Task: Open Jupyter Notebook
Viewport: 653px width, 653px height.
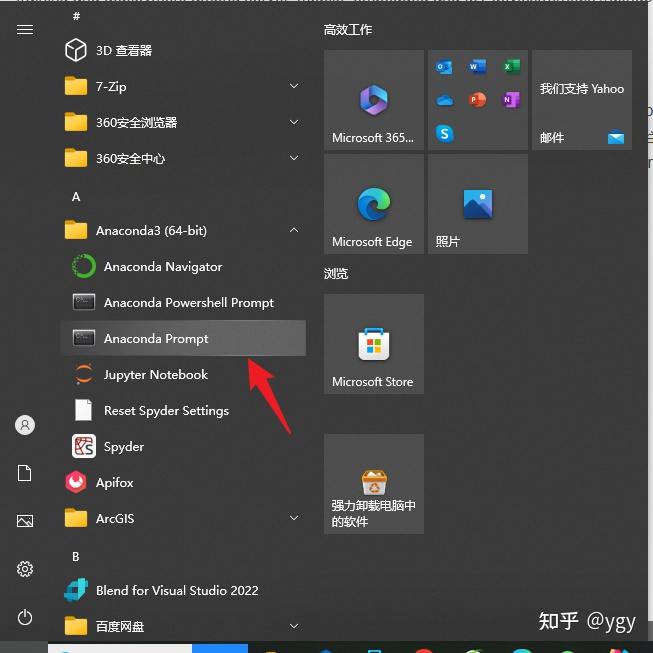Action: [183, 374]
